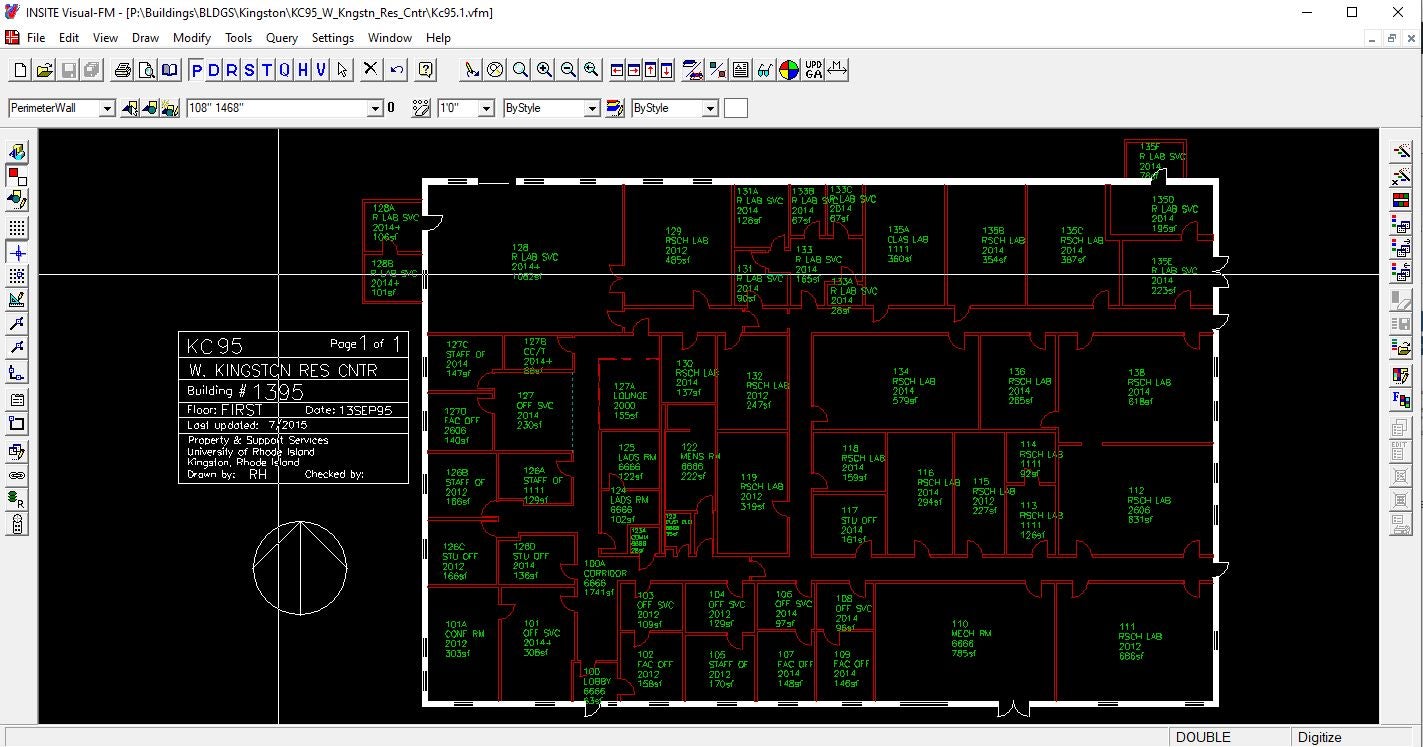Open the Query menu

click(x=281, y=38)
